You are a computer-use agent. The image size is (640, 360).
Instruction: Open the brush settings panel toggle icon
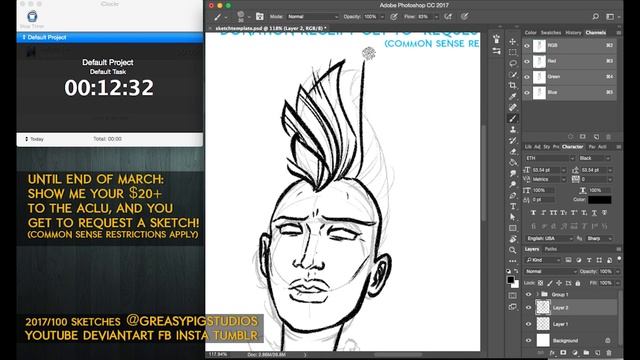[x=260, y=17]
